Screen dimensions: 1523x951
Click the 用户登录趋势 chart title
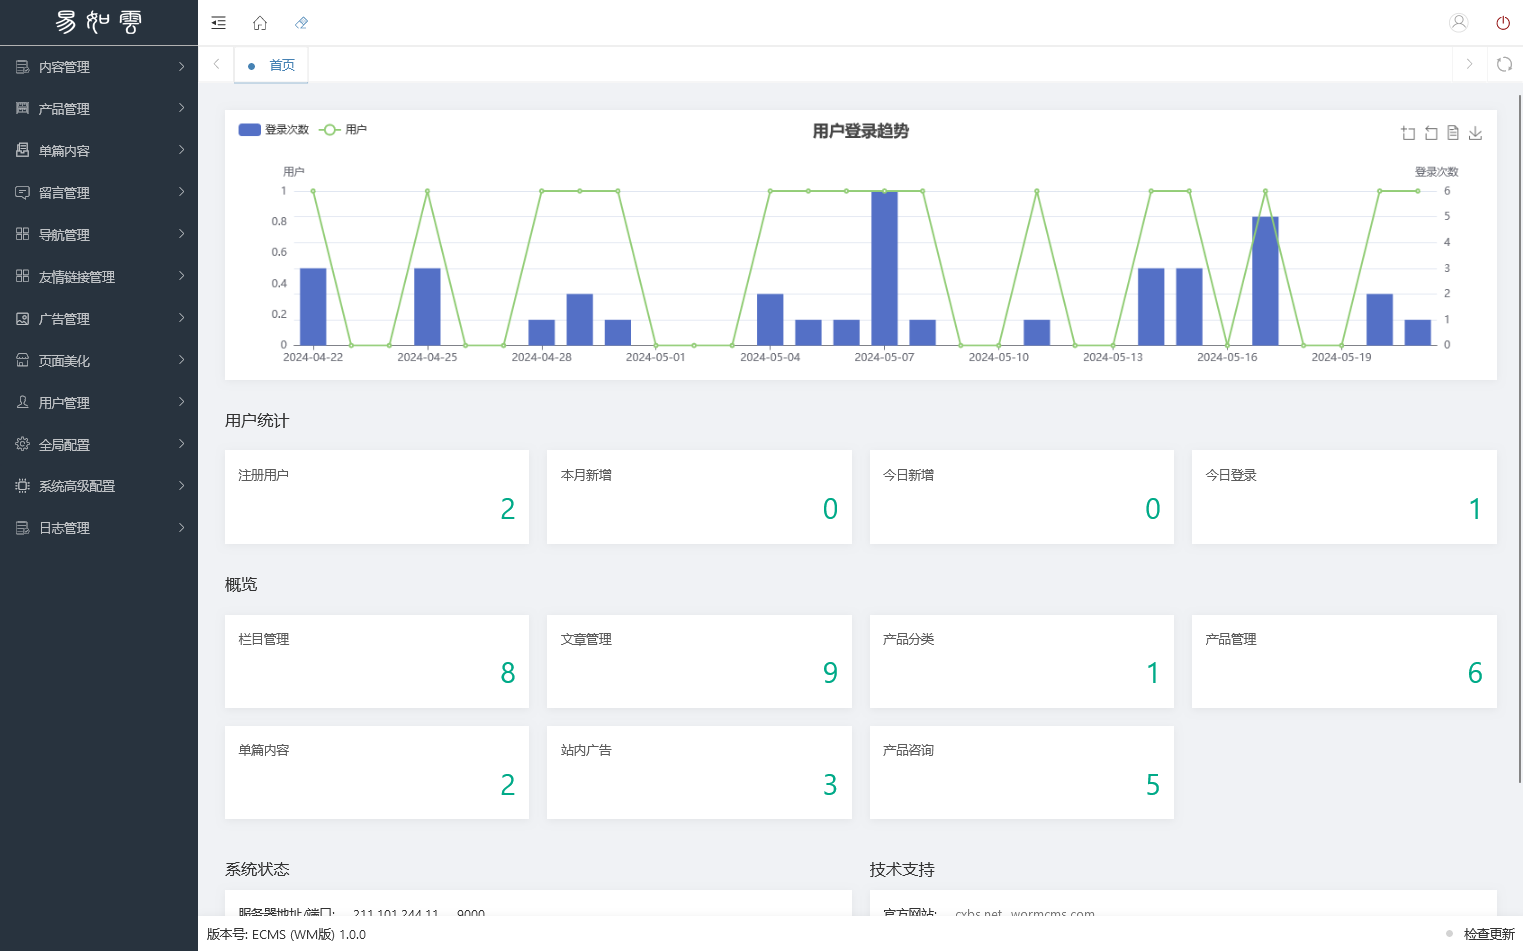point(860,131)
